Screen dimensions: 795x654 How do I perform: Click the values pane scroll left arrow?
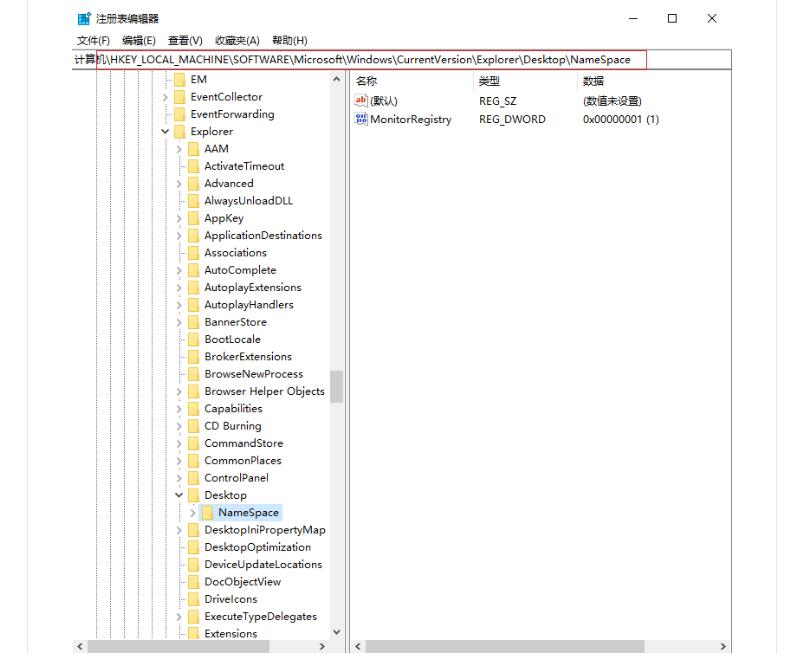[x=357, y=646]
